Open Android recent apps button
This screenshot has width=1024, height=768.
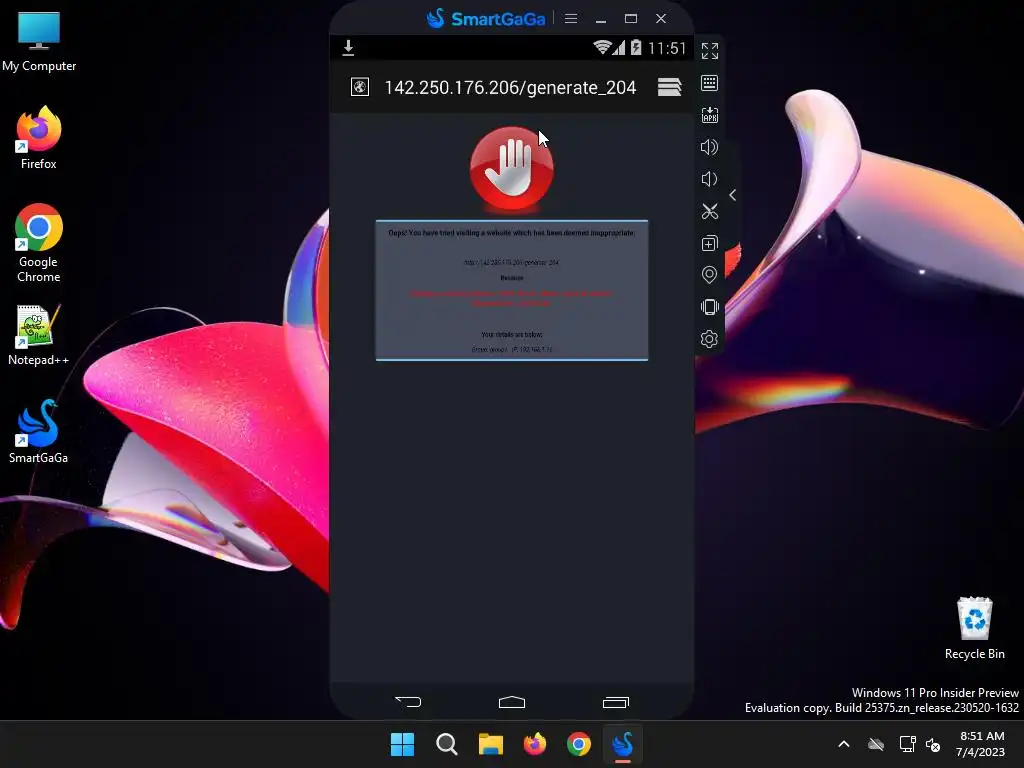pyautogui.click(x=615, y=702)
